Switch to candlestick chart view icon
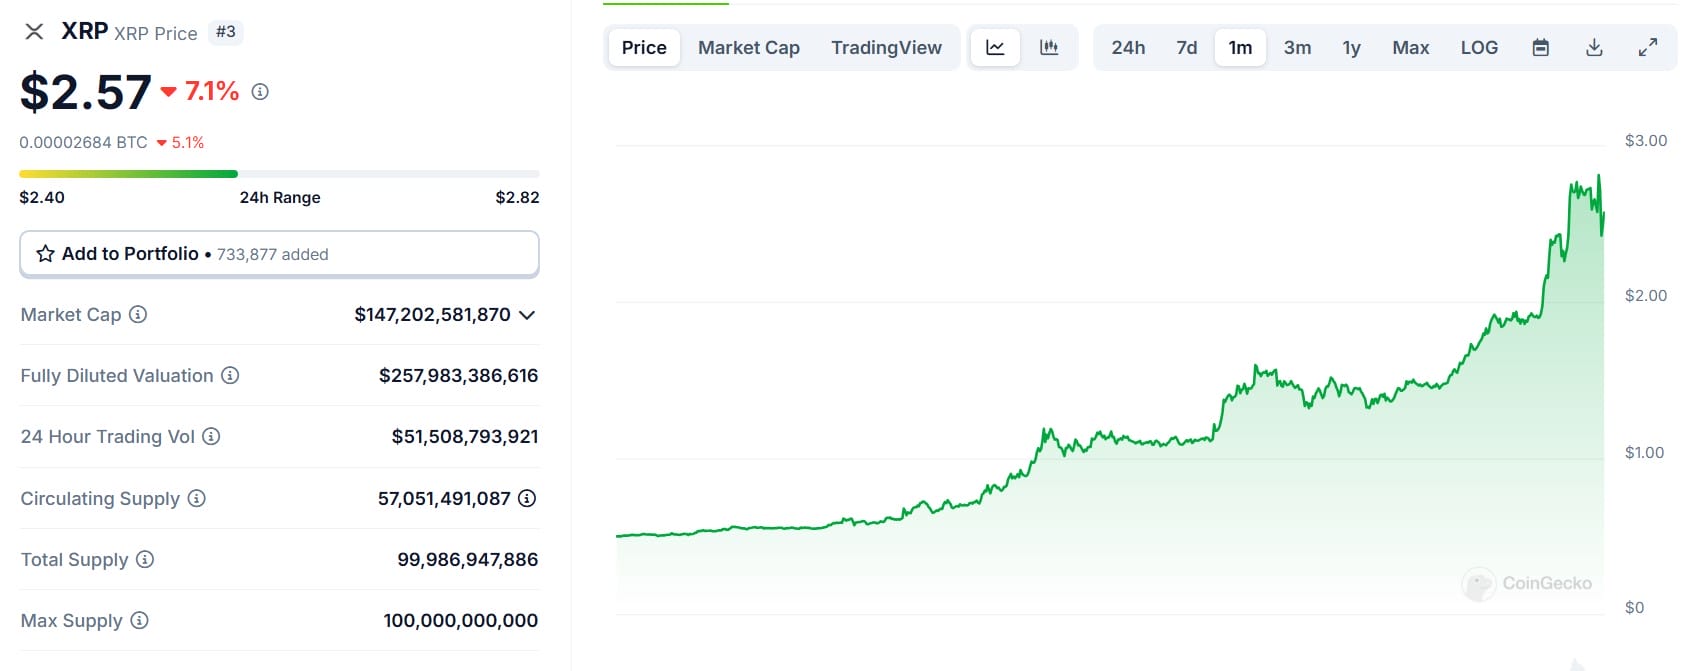1685x671 pixels. 1049,47
